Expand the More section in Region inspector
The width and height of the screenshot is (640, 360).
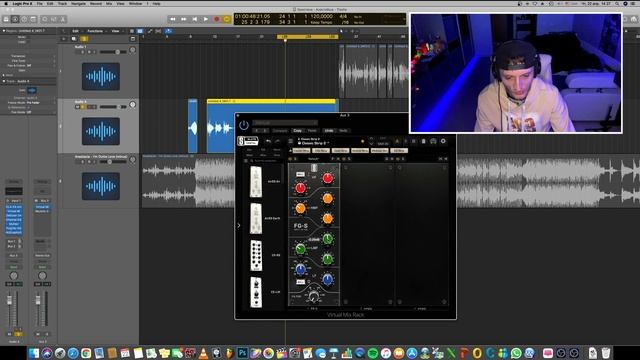4,75
